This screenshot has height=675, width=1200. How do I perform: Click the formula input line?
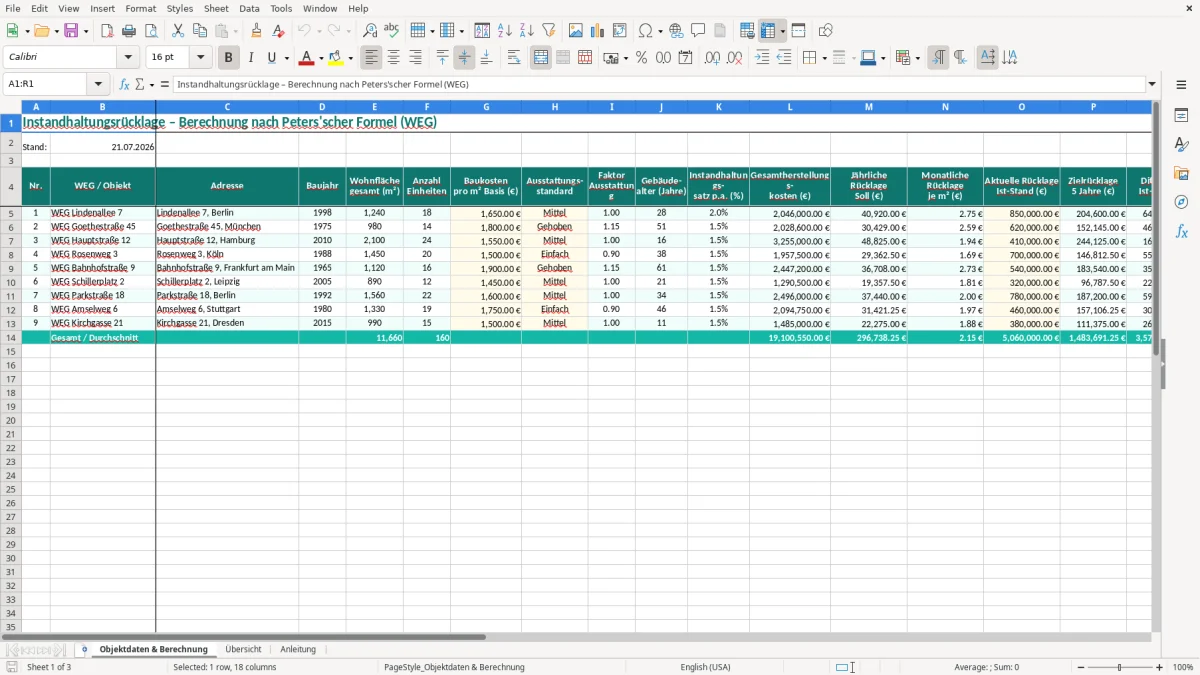pos(658,85)
